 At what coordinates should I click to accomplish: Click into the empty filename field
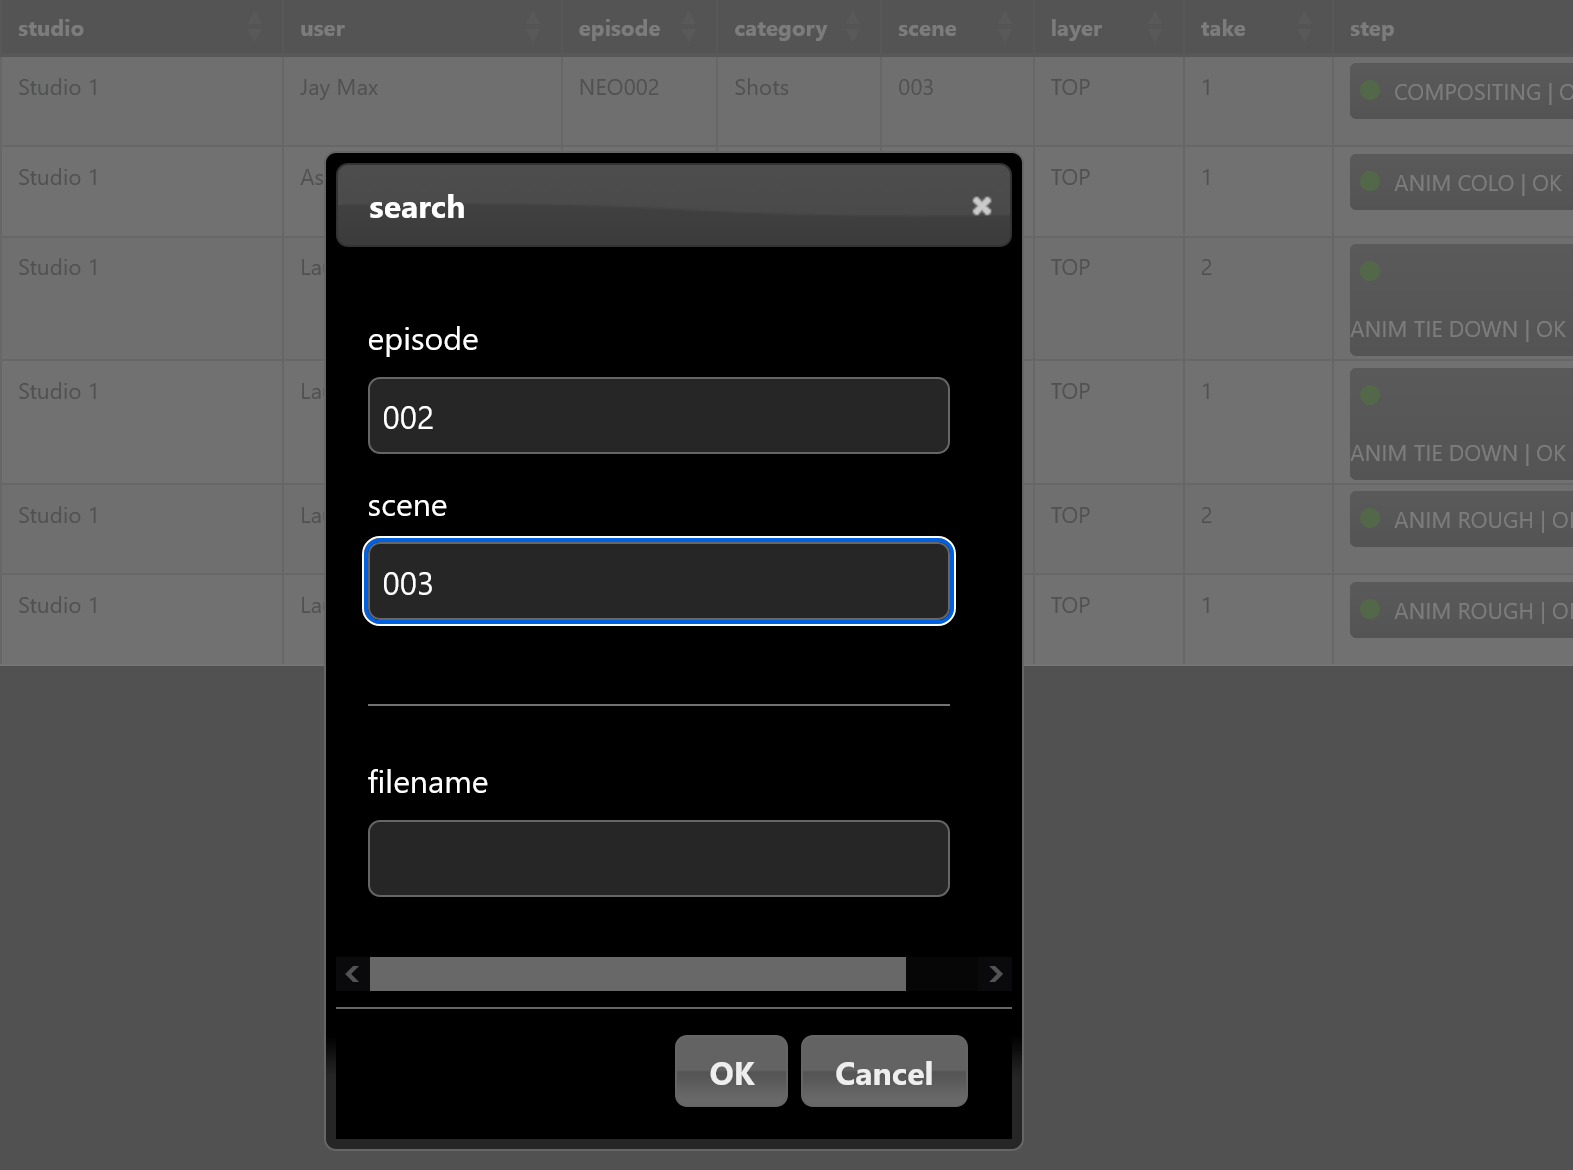point(658,859)
